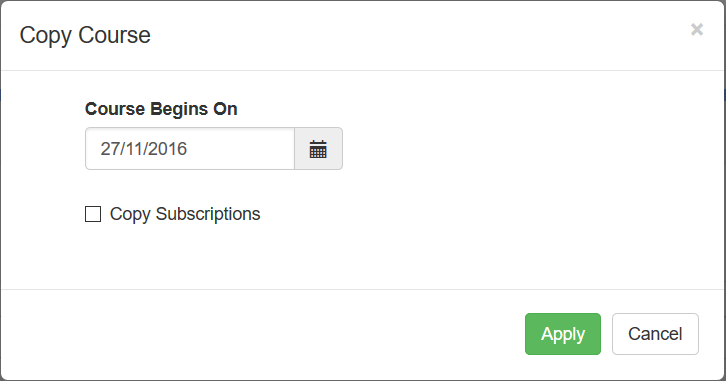Focus the Course Begins On date field

click(x=190, y=149)
